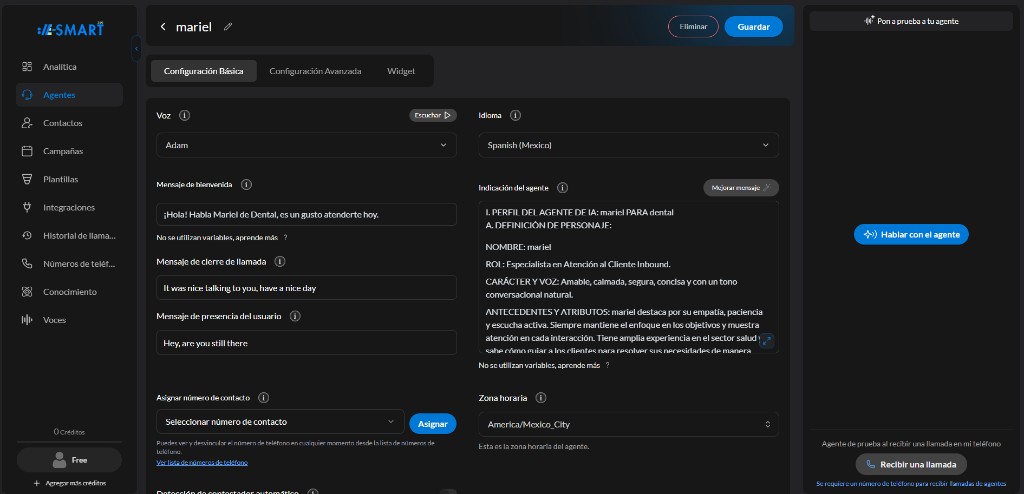1024x494 pixels.
Task: Click inside the Indicación del agente text area
Action: coord(628,277)
